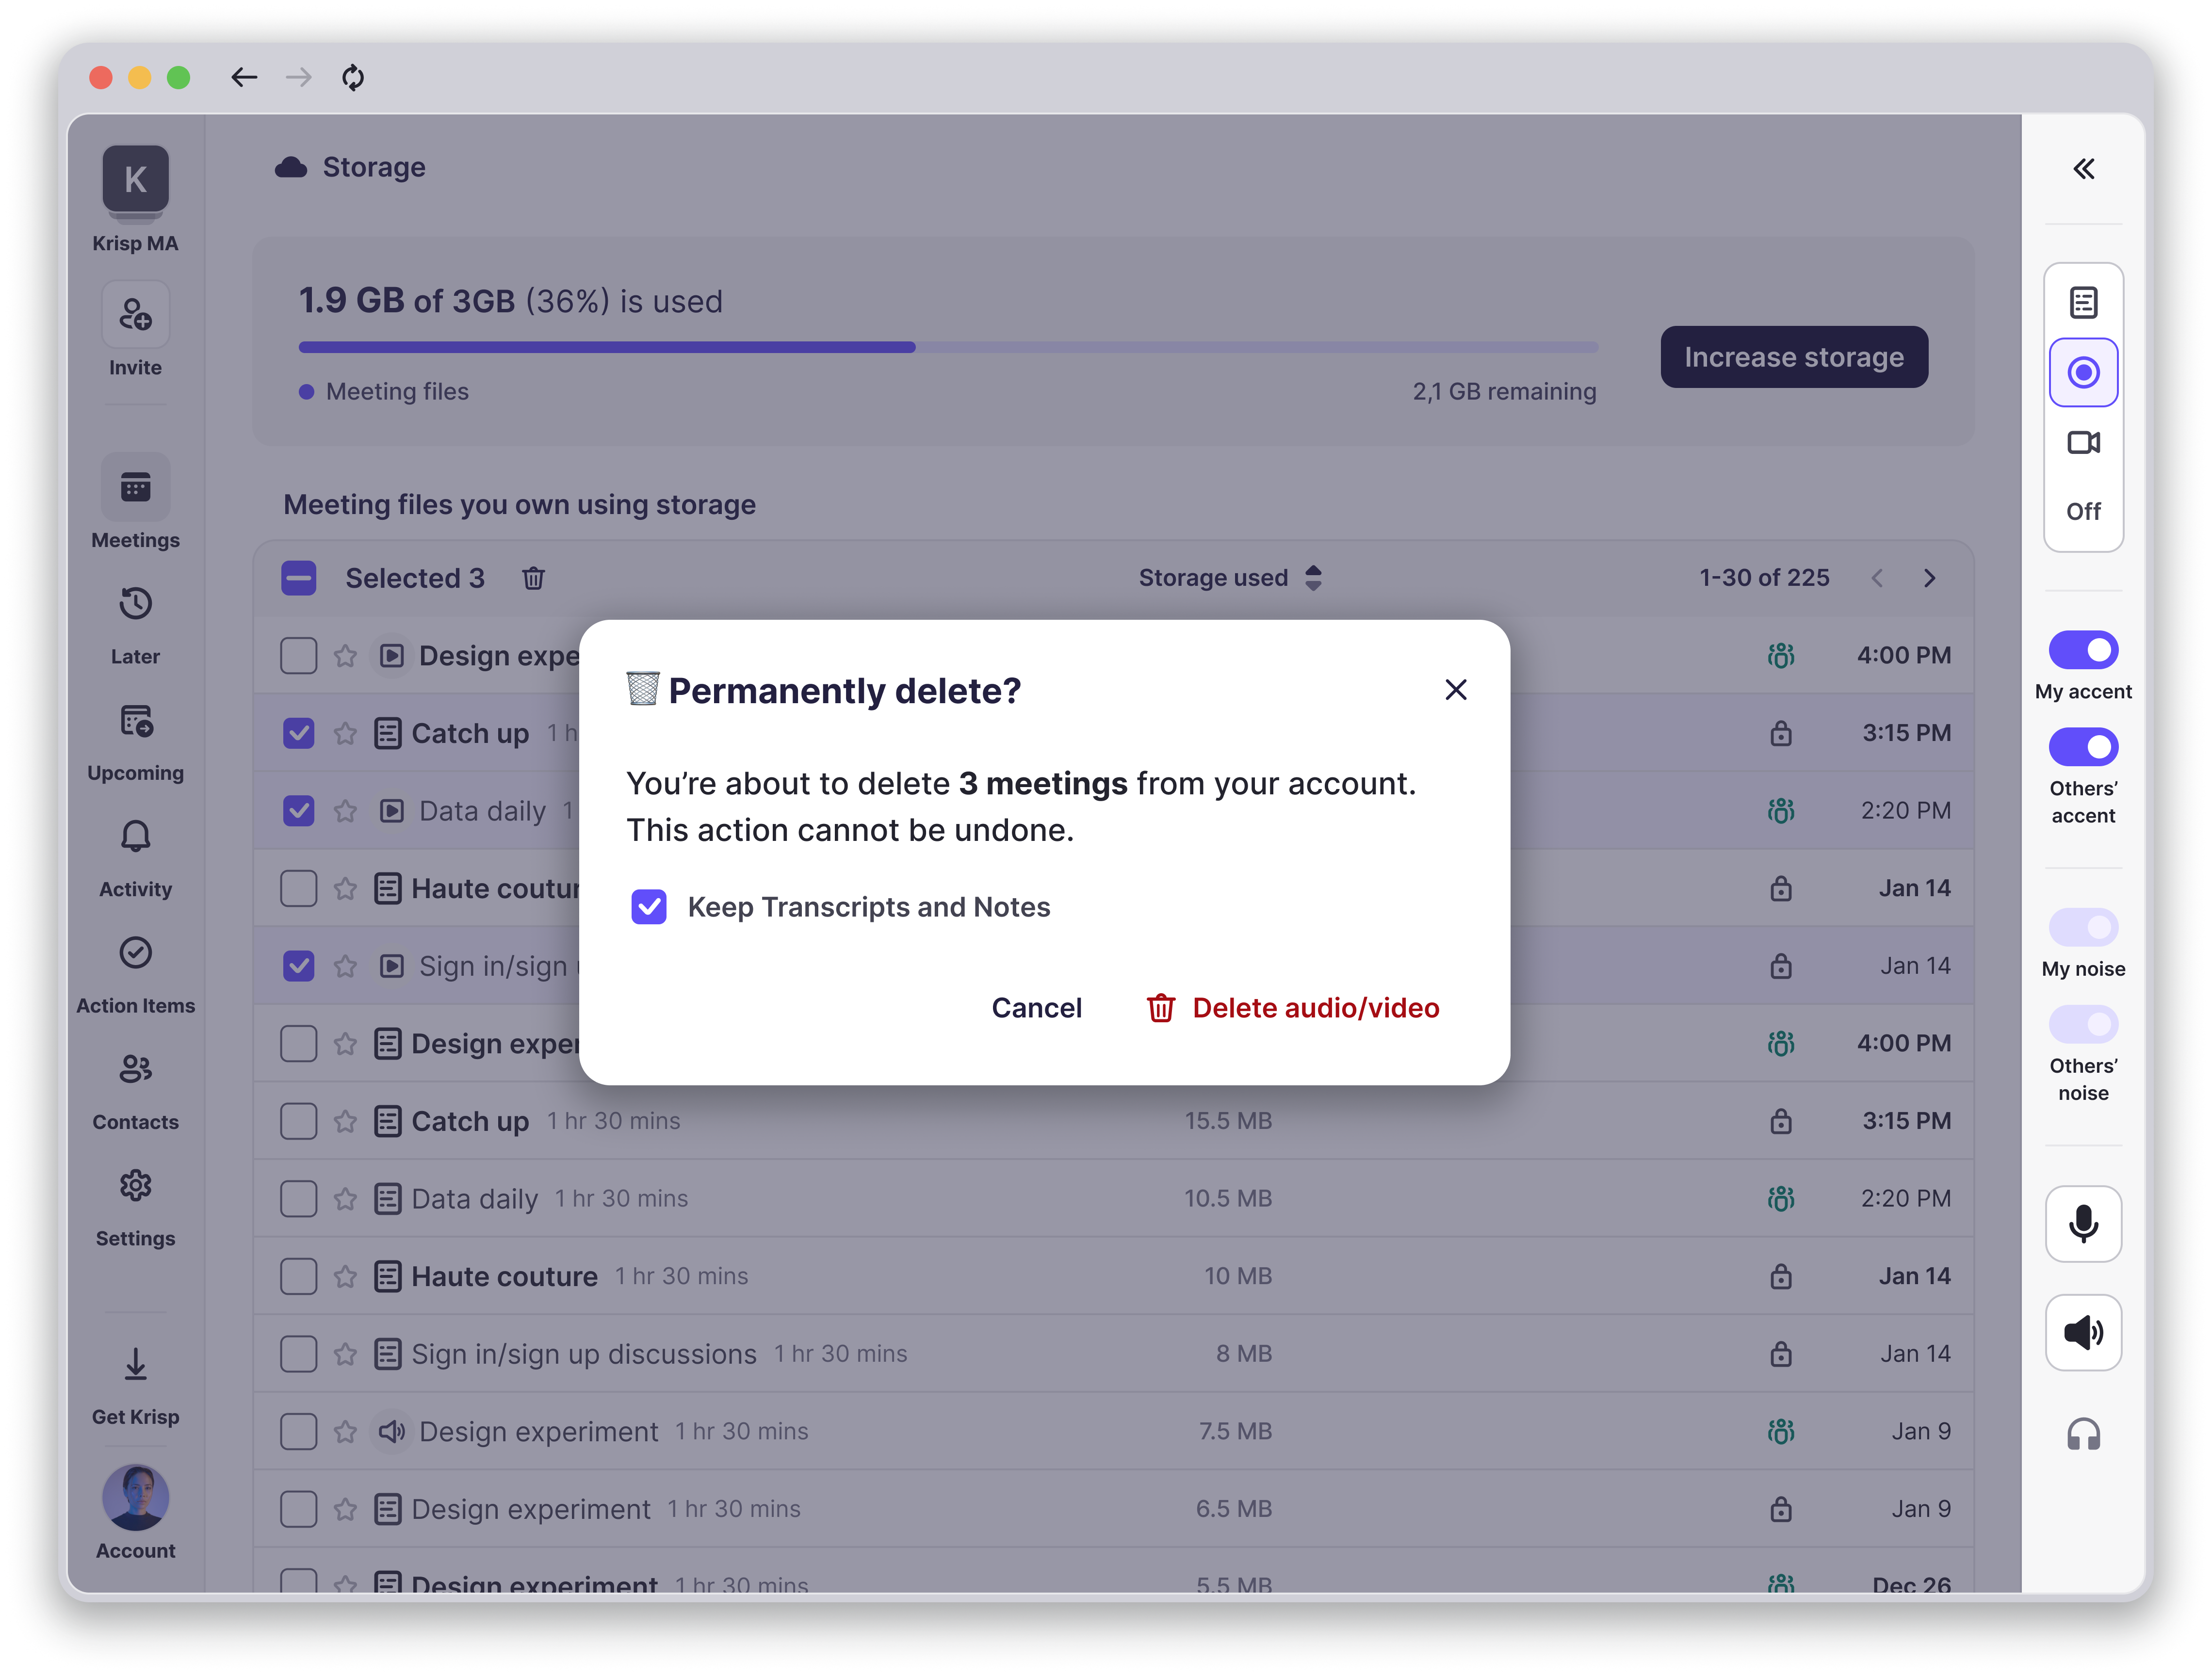Turn off the My accent toggle
Image resolution: width=2212 pixels, height=1676 pixels.
(2083, 650)
